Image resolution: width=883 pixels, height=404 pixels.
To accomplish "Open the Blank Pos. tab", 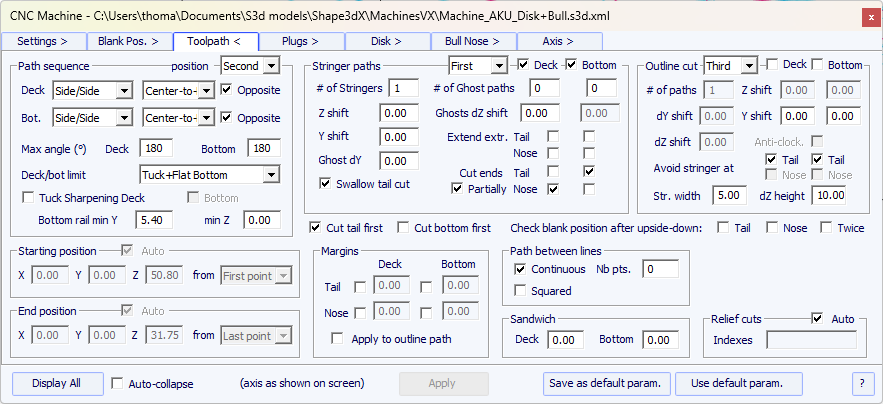I will pyautogui.click(x=129, y=41).
